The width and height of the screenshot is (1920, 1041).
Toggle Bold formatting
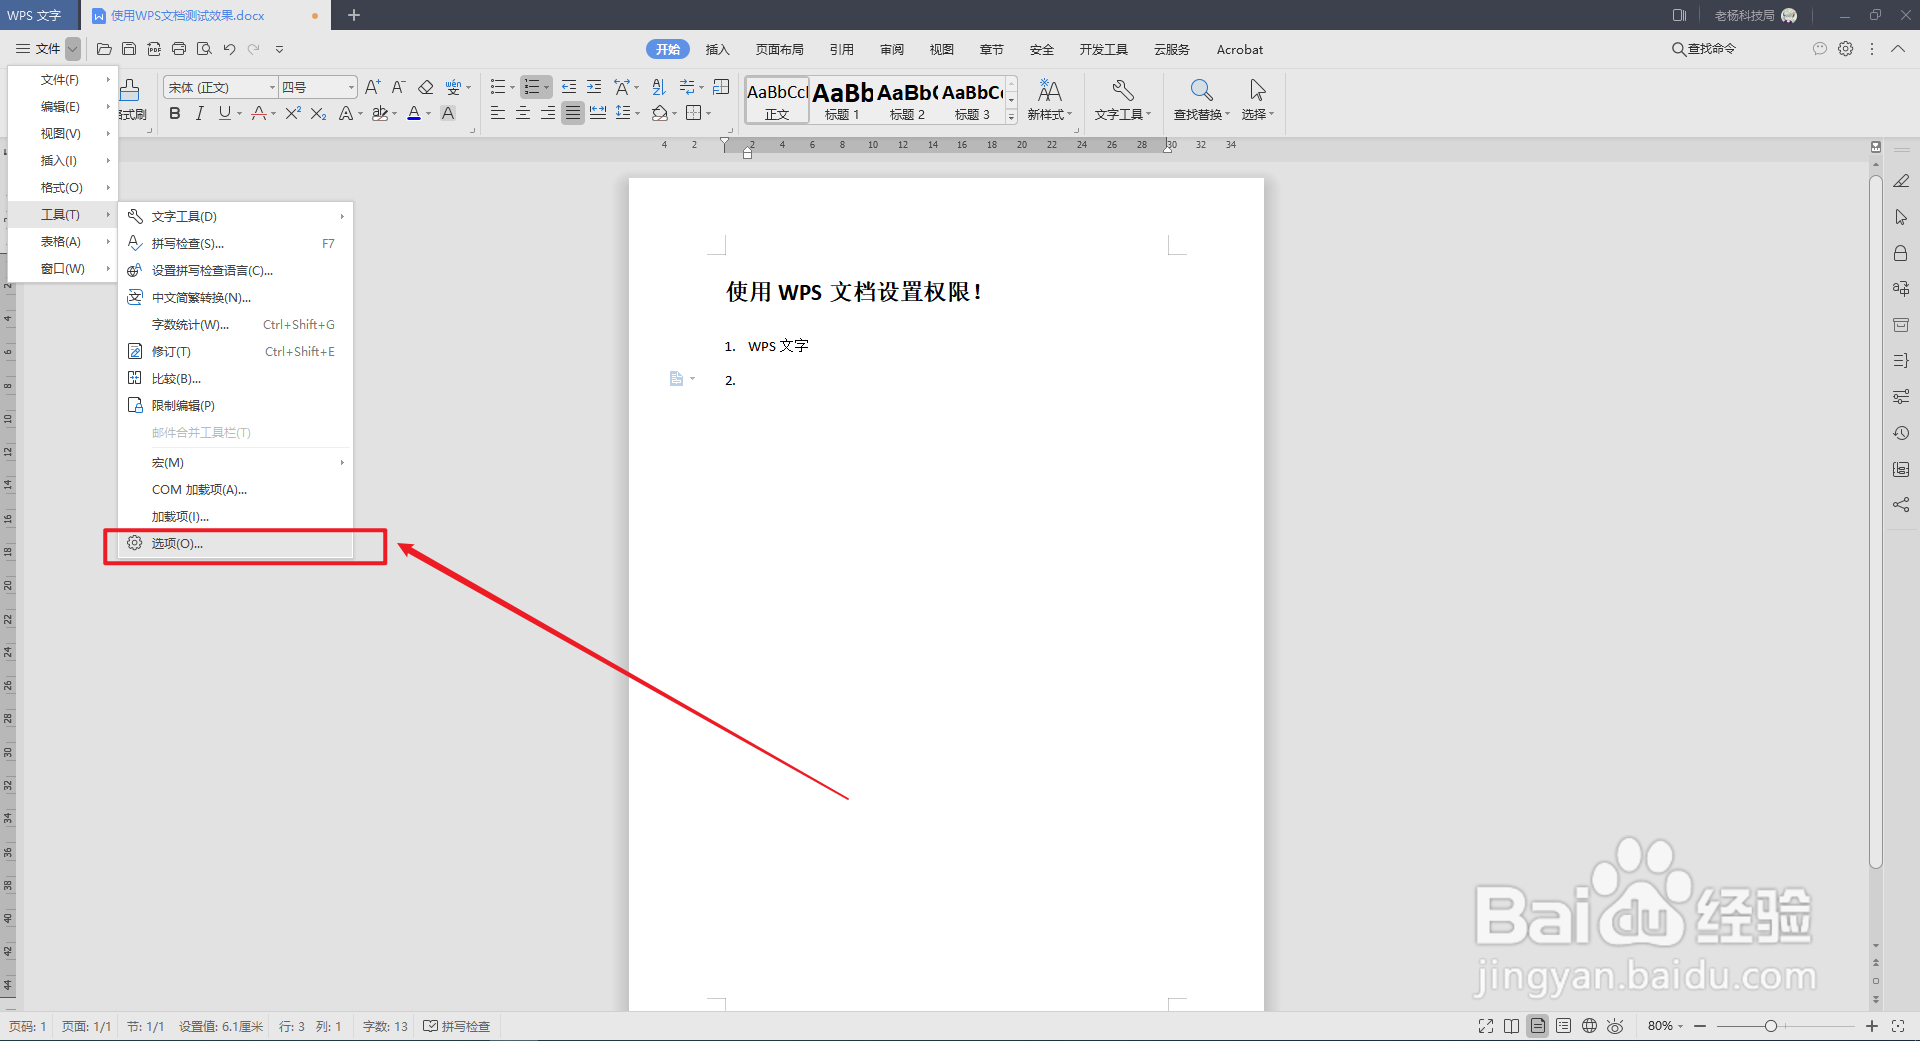click(x=175, y=114)
